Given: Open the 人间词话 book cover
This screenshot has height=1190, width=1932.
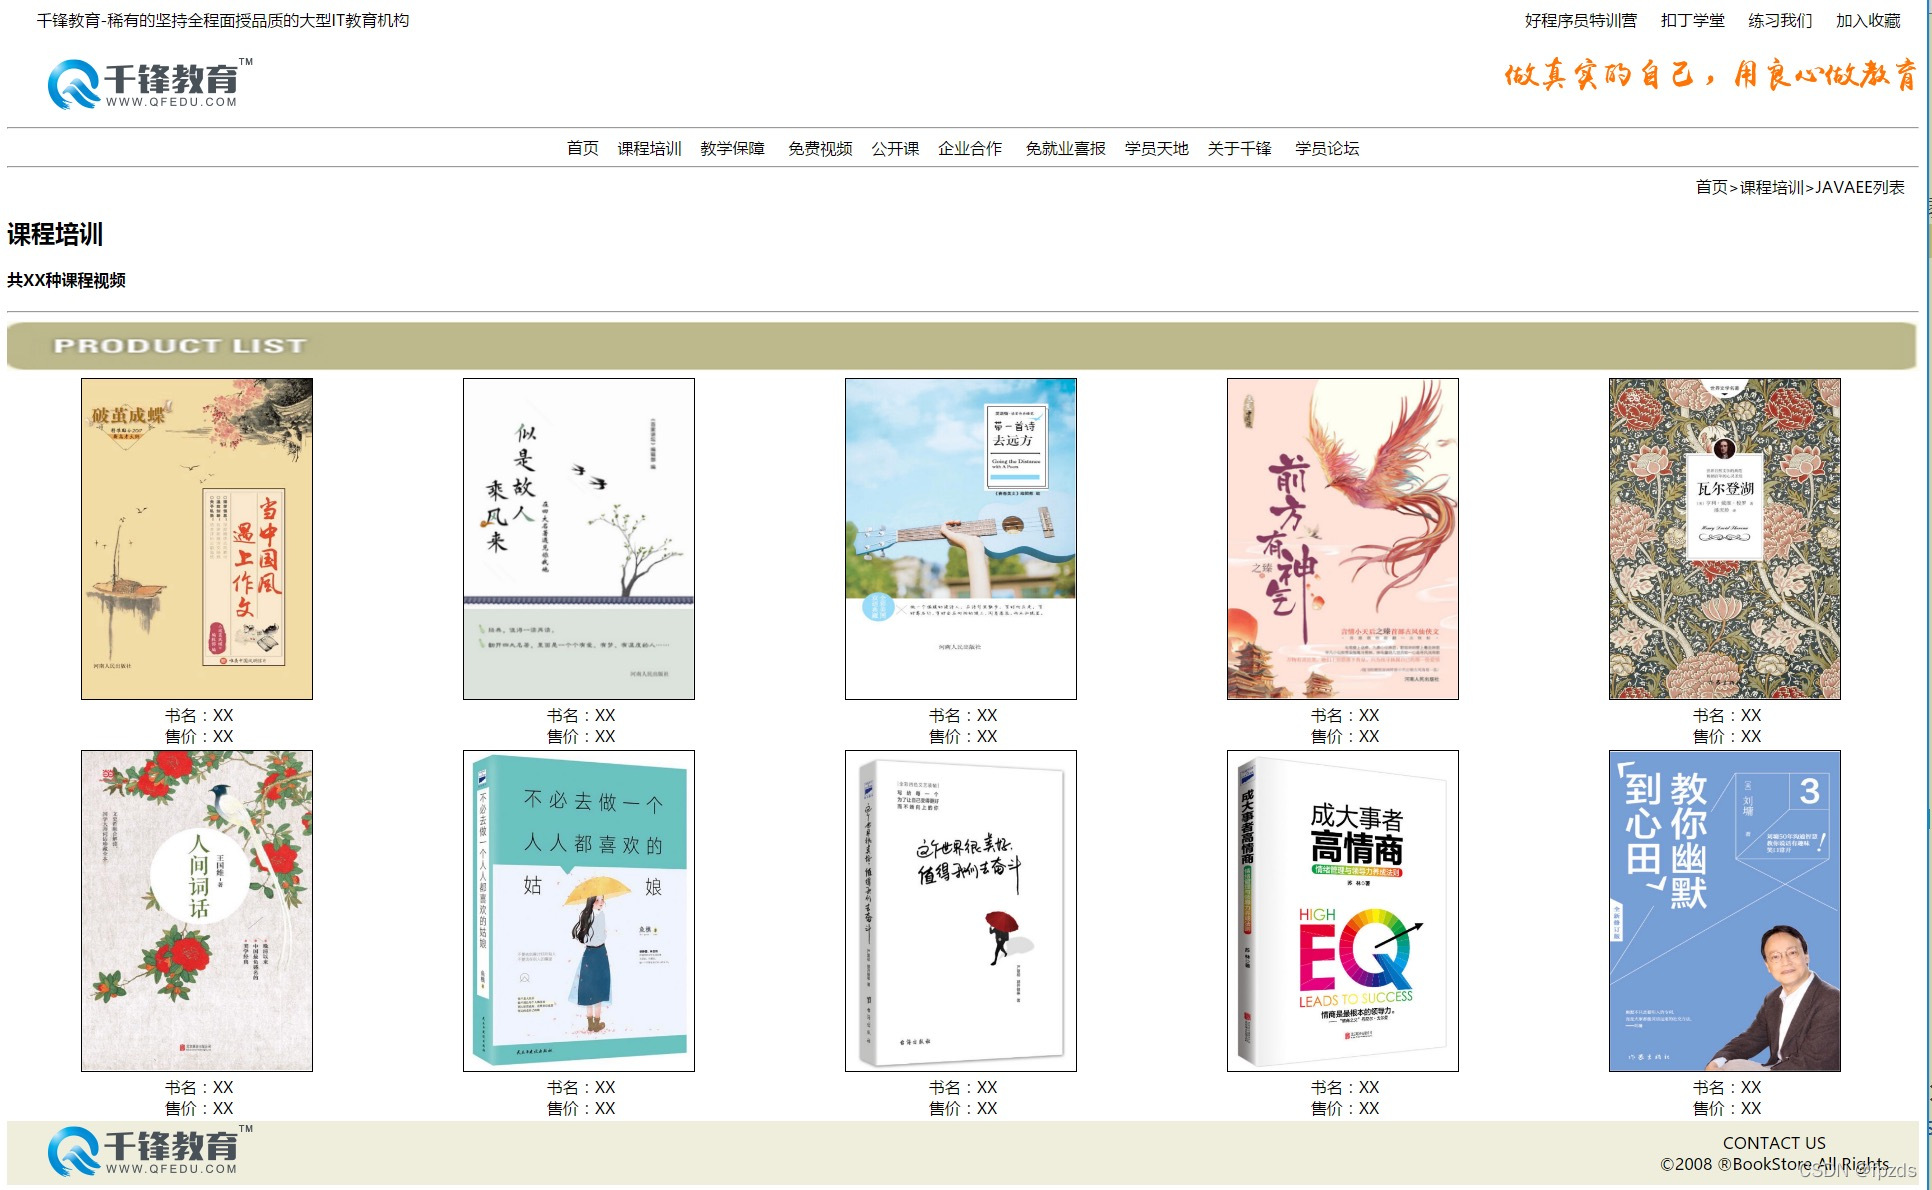Looking at the screenshot, I should point(197,911).
